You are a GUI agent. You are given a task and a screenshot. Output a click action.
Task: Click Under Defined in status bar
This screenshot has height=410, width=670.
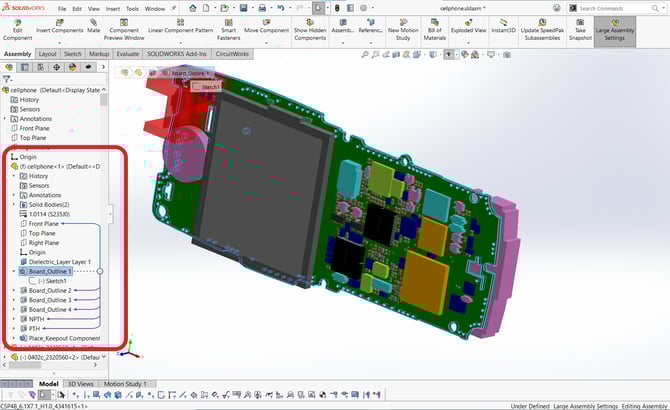tap(530, 406)
